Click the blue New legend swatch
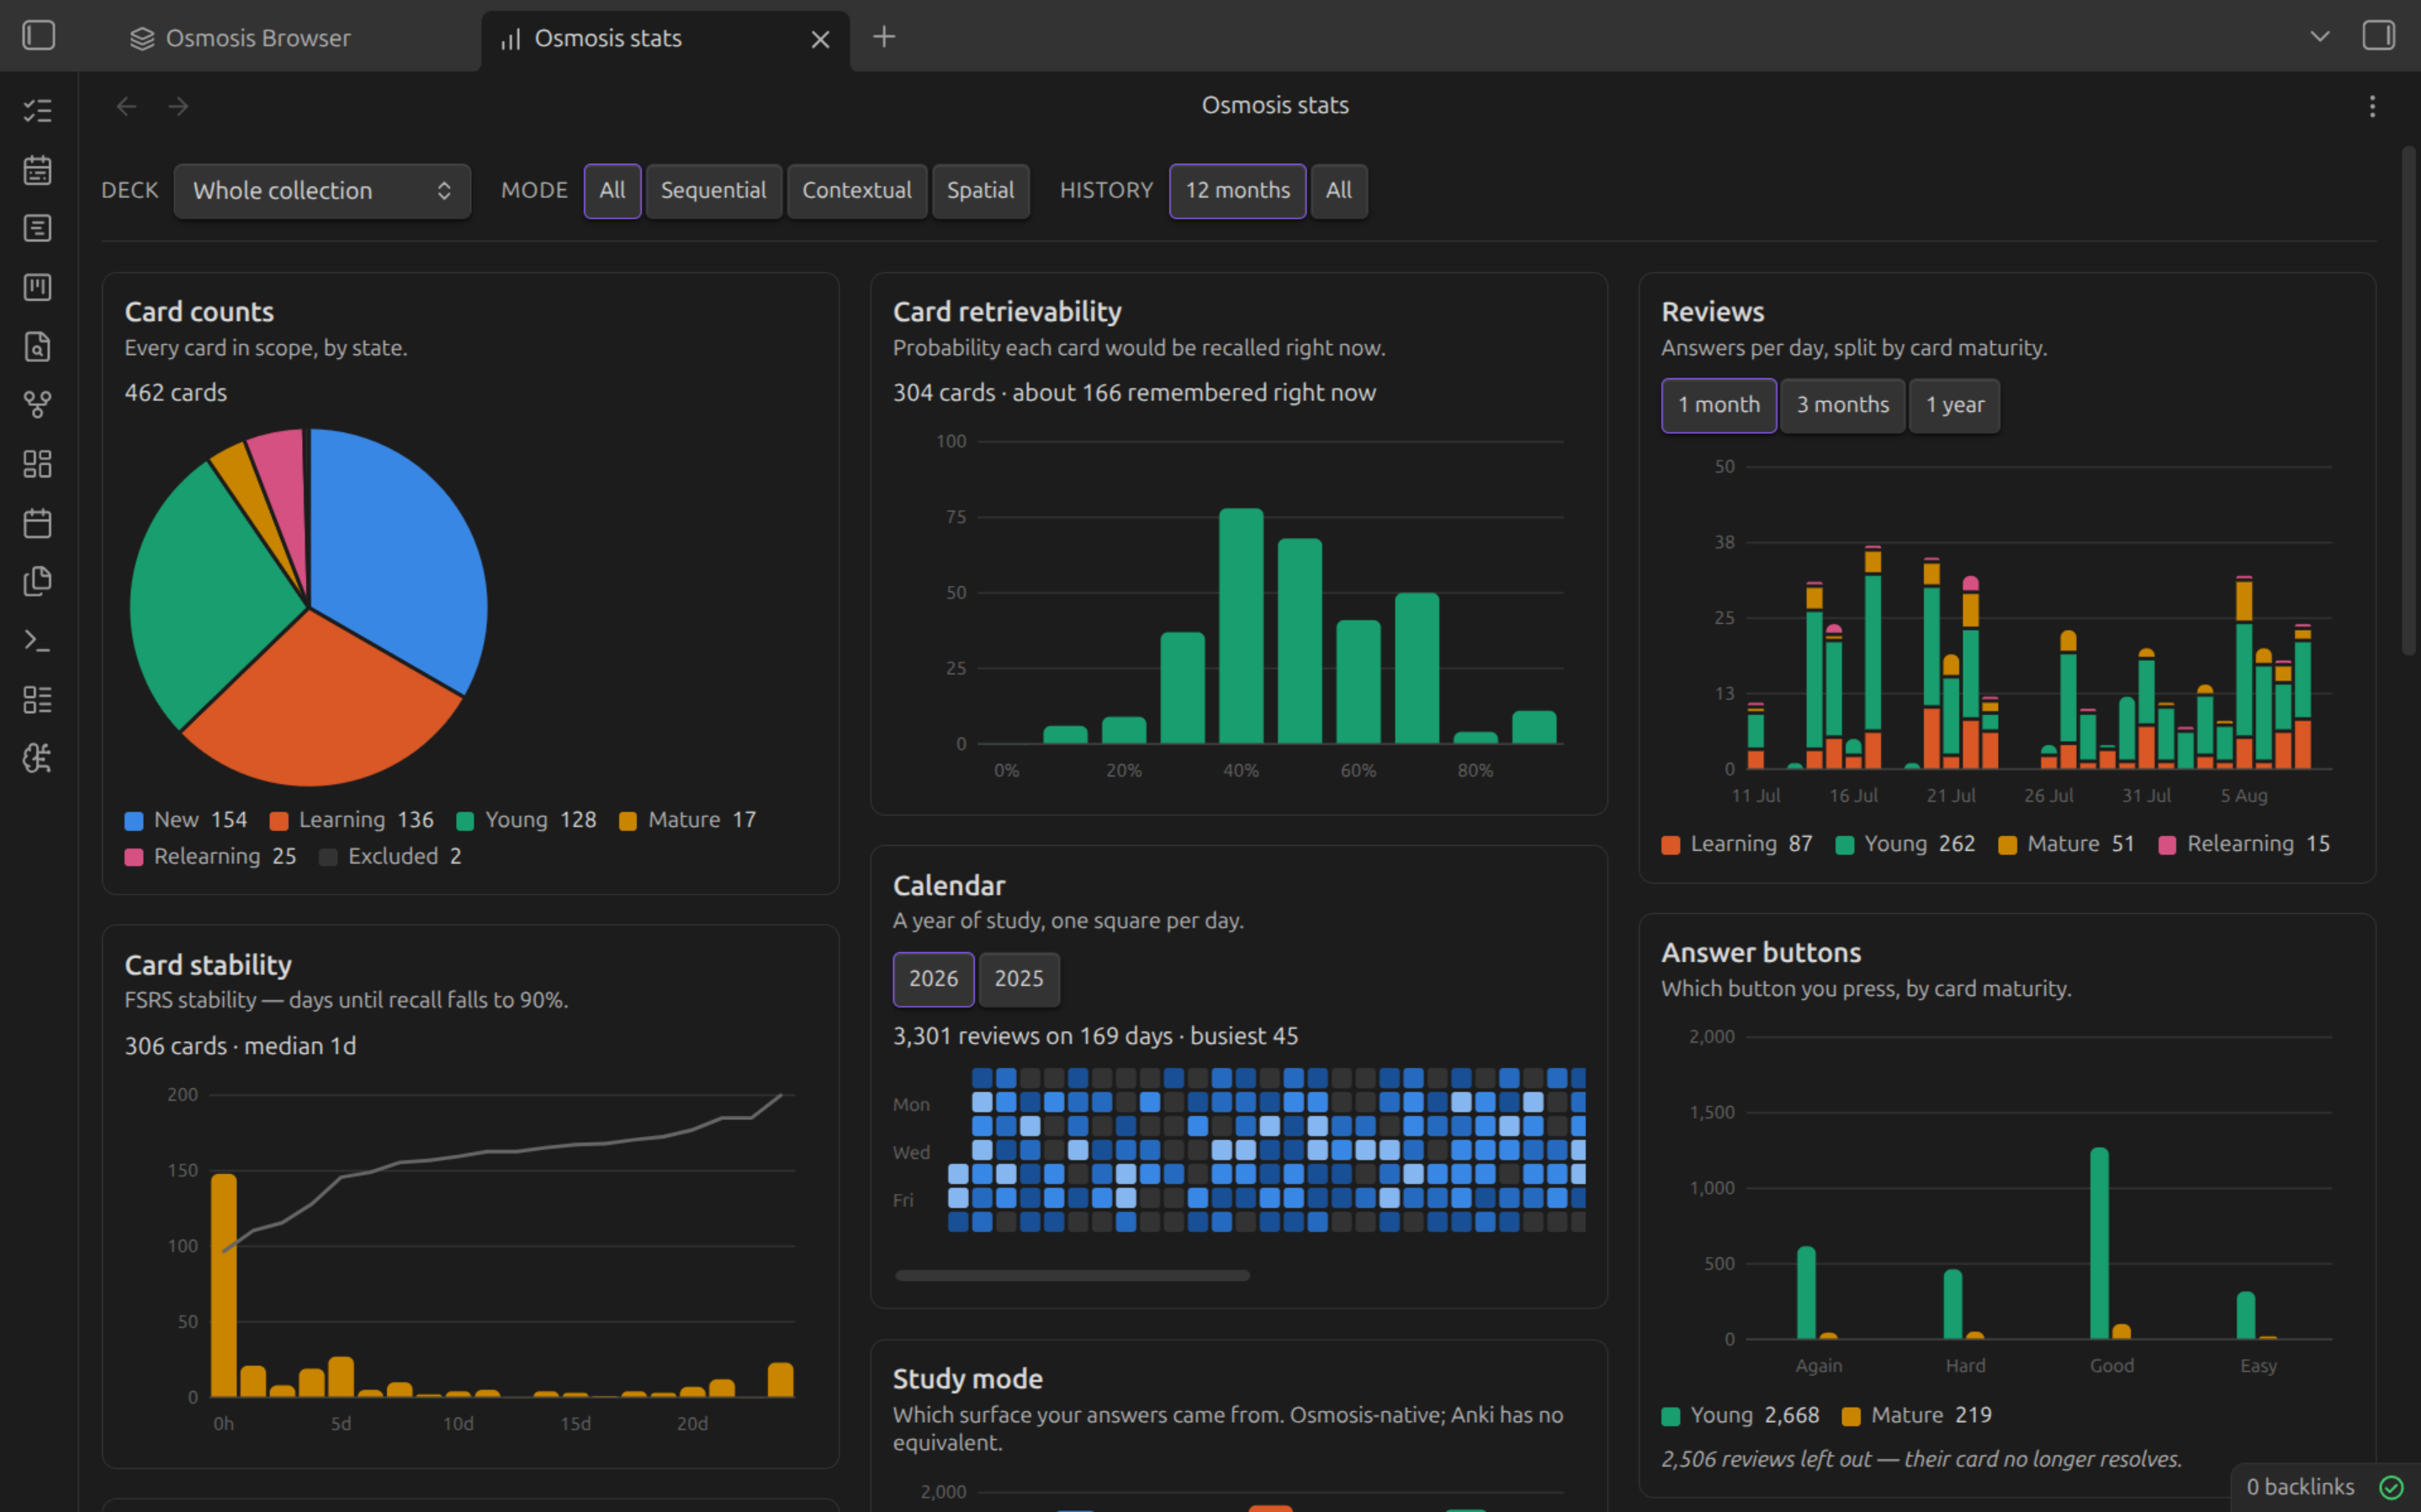The width and height of the screenshot is (2421, 1512). coord(134,821)
